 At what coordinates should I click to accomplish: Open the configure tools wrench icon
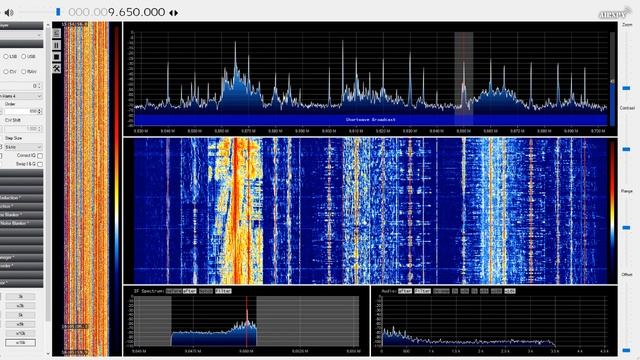(57, 69)
